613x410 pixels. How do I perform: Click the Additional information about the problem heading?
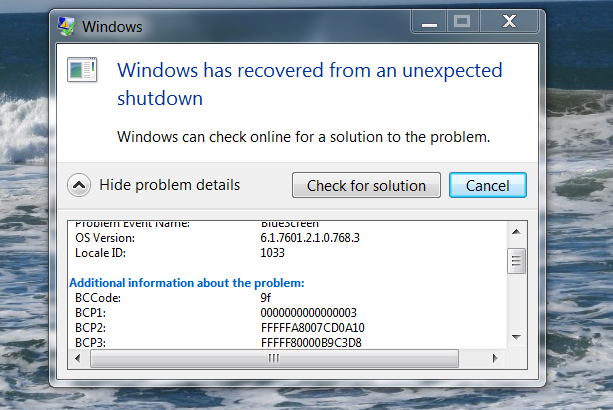click(x=187, y=283)
